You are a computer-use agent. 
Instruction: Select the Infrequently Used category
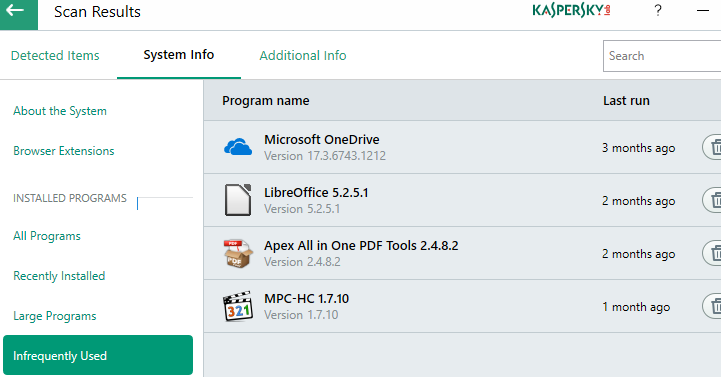pos(98,355)
